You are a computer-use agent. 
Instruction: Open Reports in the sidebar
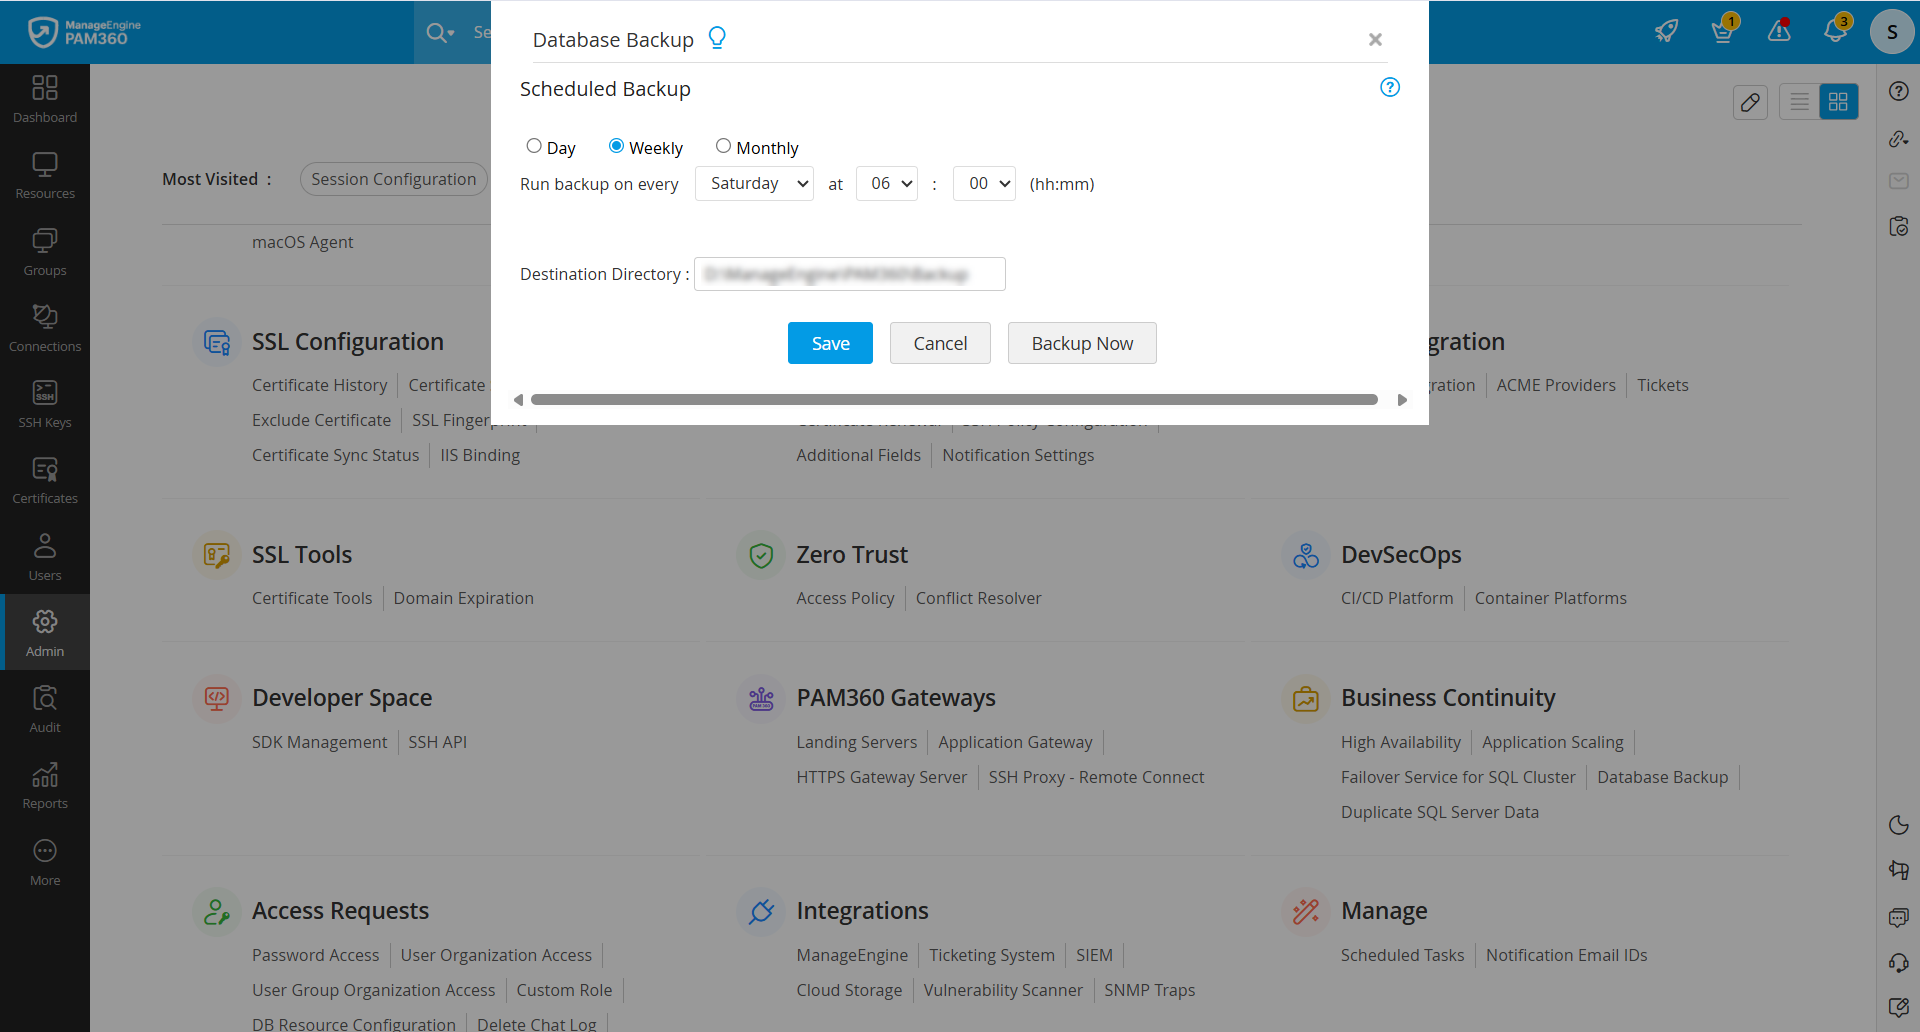[45, 786]
